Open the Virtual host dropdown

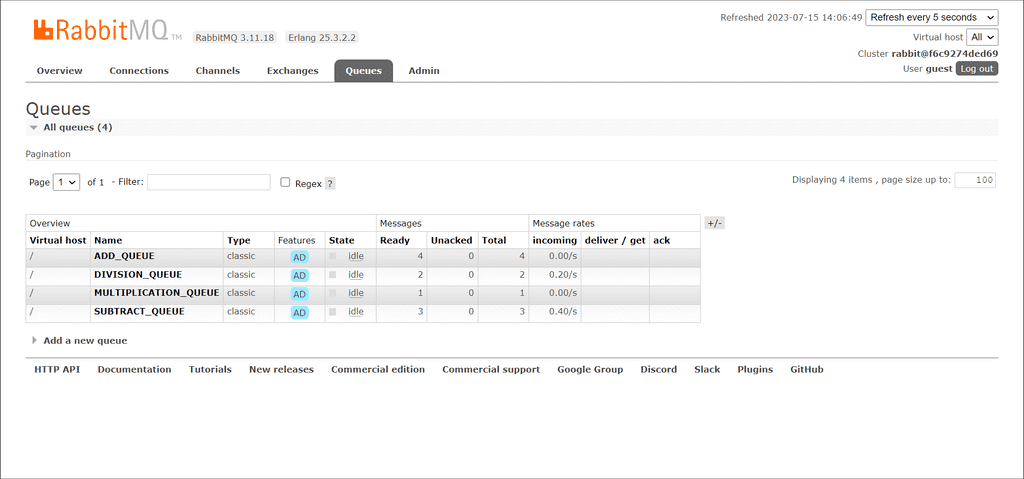coord(981,36)
